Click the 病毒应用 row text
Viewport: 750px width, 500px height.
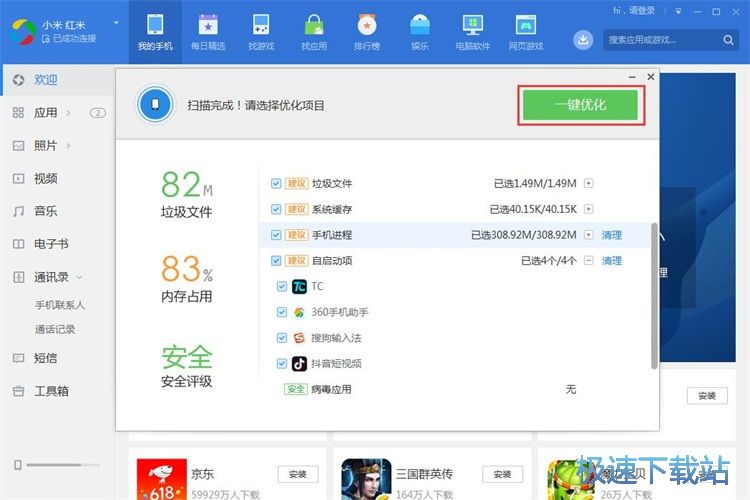(331, 389)
